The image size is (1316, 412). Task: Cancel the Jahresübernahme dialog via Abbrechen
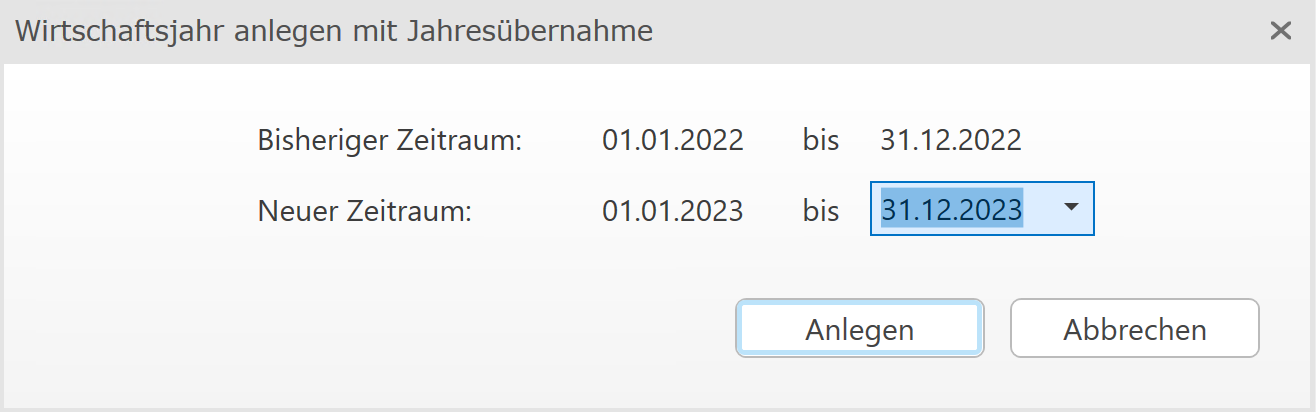[x=1134, y=329]
